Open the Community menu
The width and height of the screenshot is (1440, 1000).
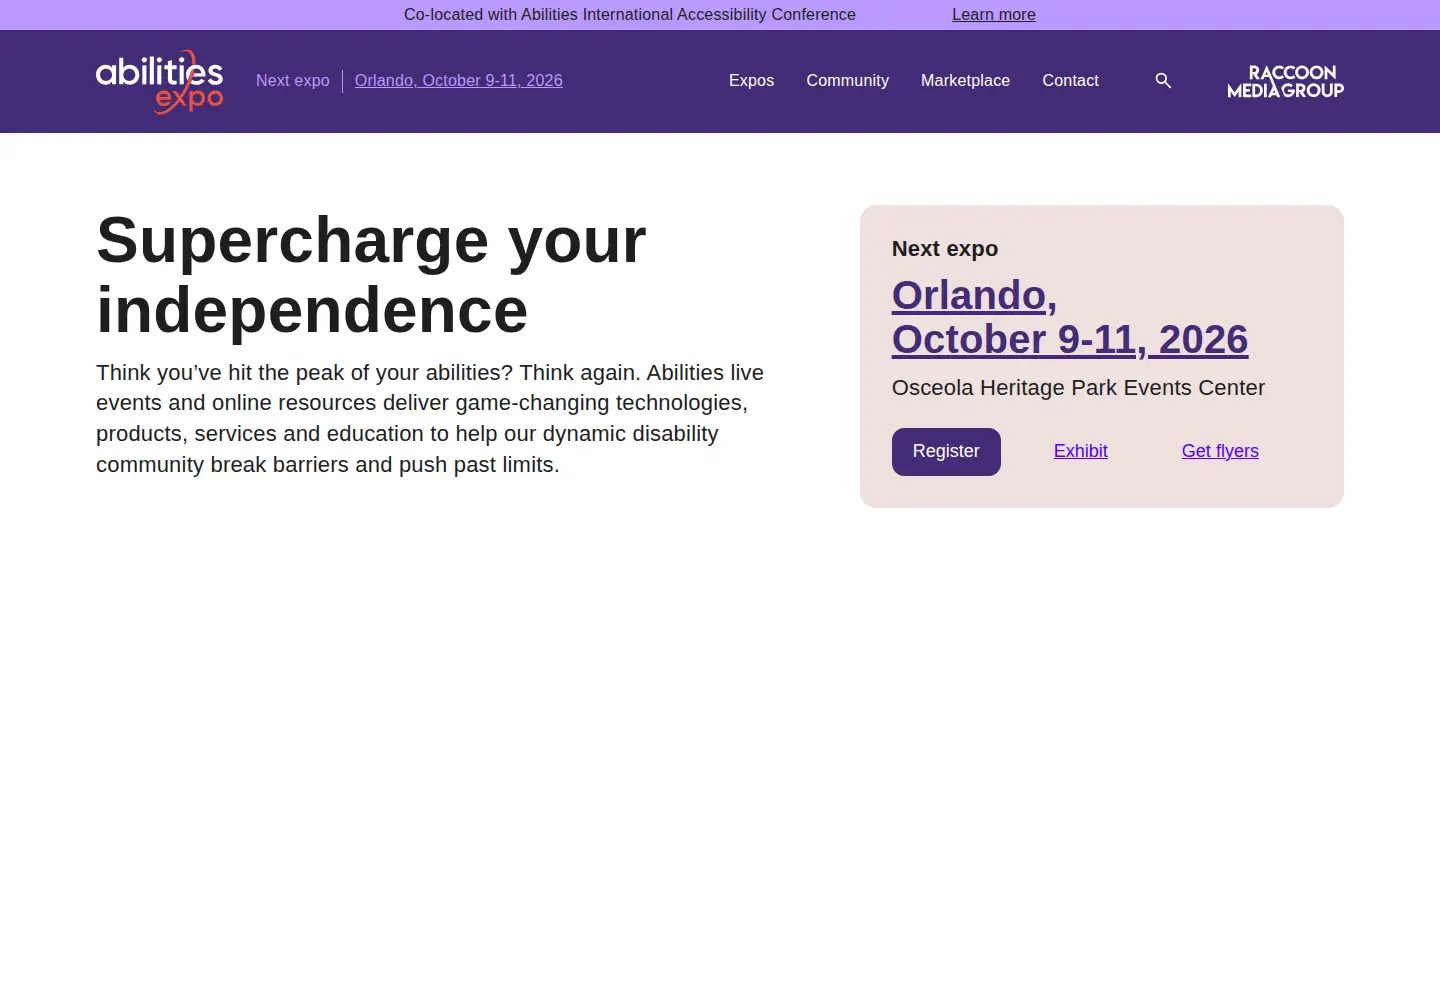(x=848, y=81)
